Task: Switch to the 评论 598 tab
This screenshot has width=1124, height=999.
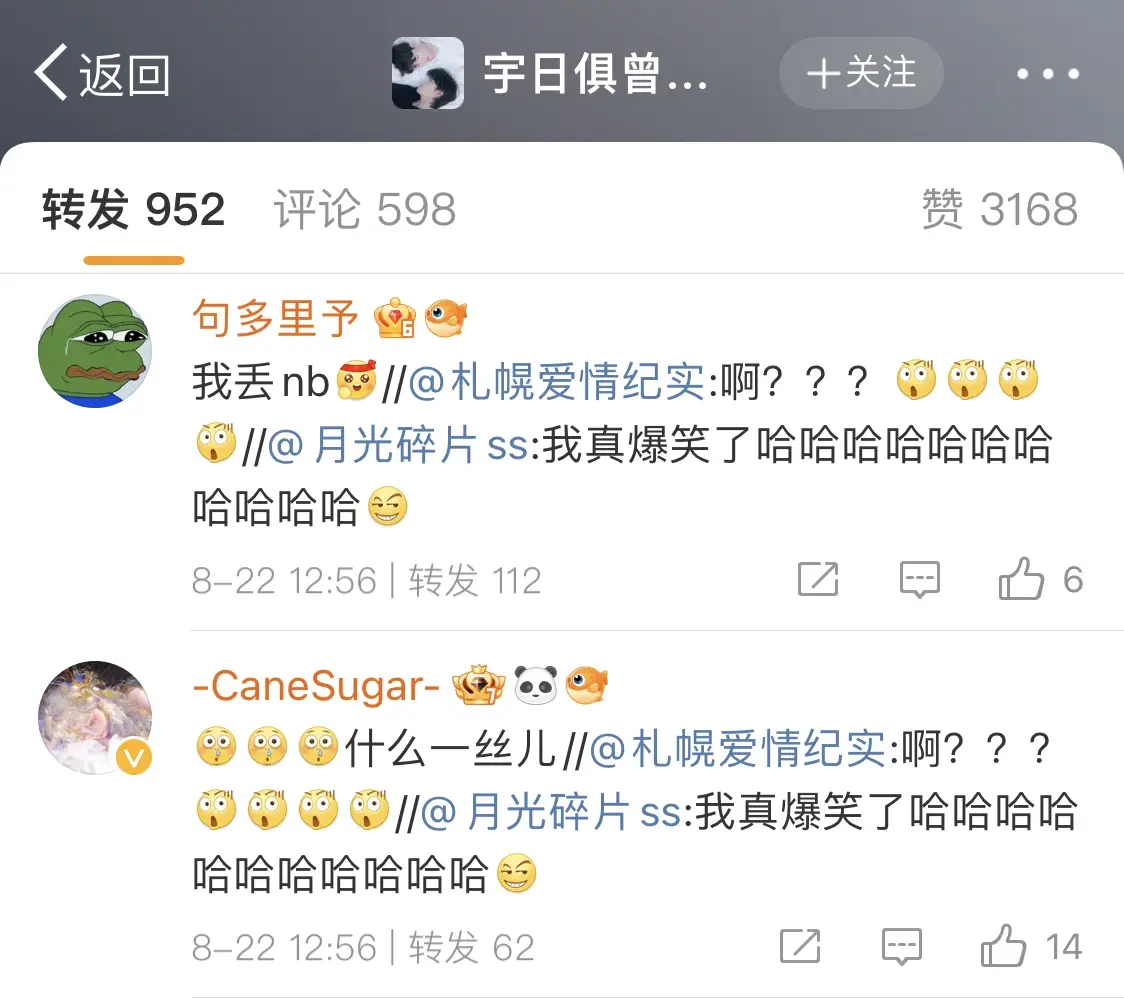Action: pyautogui.click(x=365, y=209)
